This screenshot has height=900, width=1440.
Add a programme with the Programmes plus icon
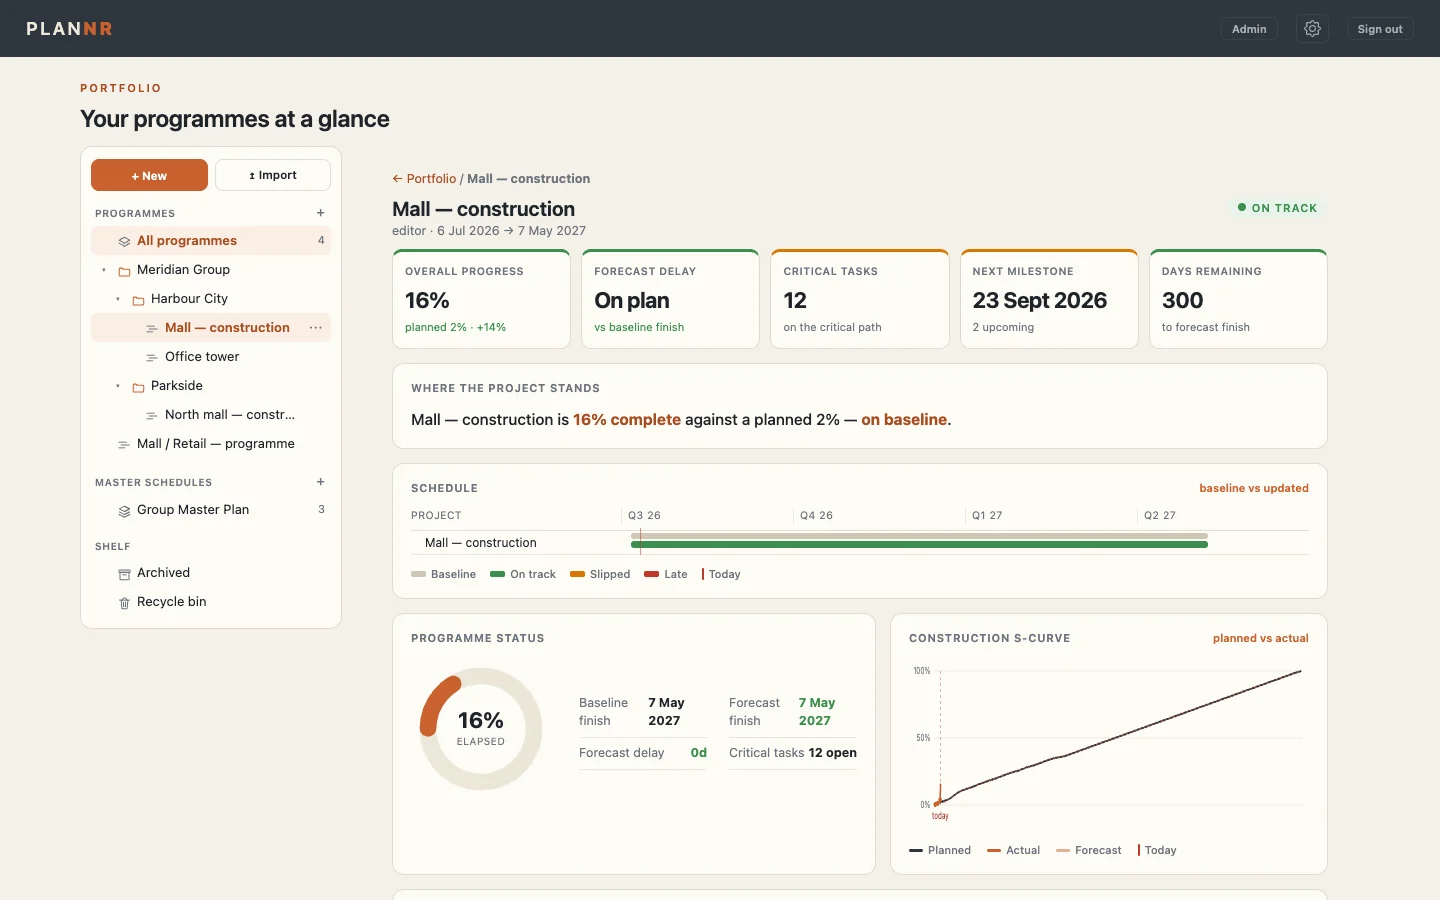click(321, 213)
